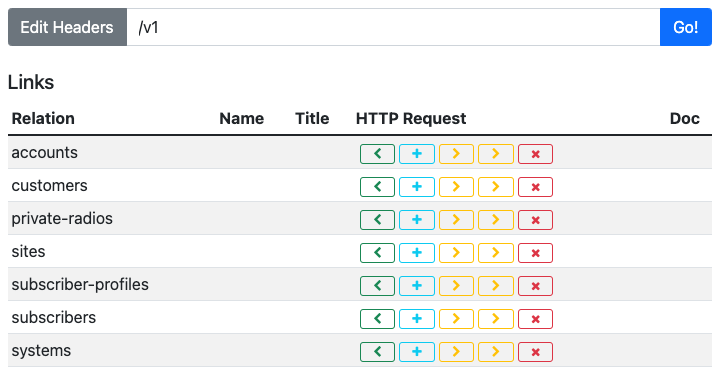Click first yellow arrow PUT button for private-radios
This screenshot has height=379, width=725.
(x=456, y=220)
